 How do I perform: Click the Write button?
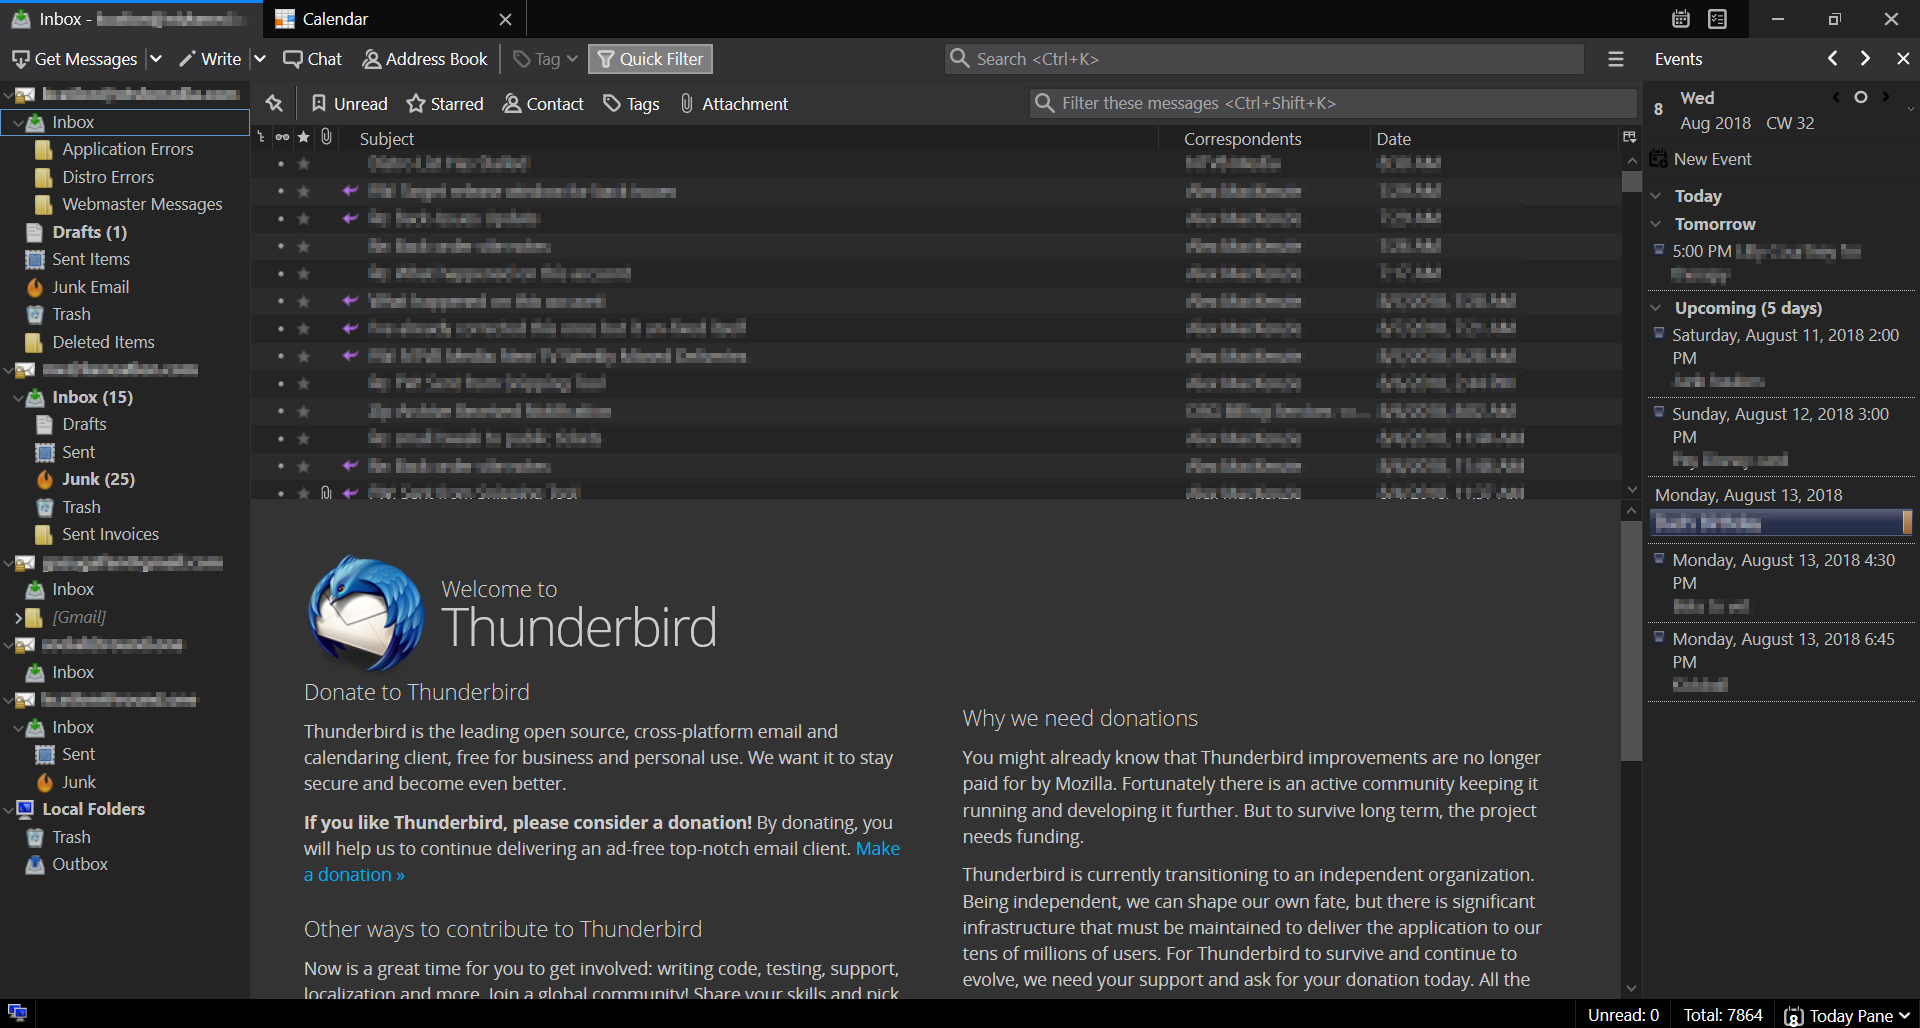pos(210,59)
